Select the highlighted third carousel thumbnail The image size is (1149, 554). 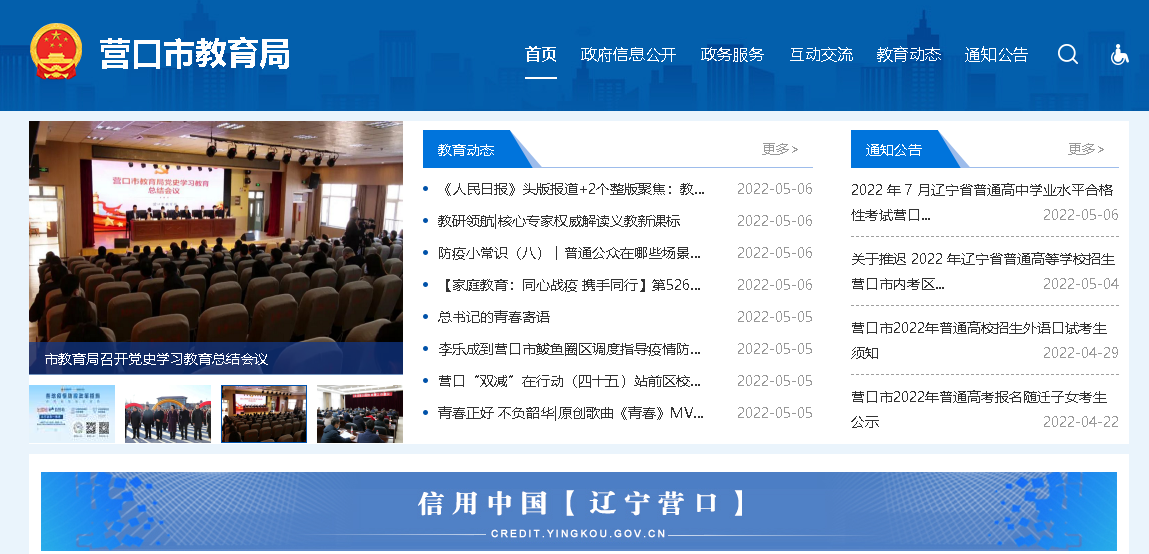[264, 413]
